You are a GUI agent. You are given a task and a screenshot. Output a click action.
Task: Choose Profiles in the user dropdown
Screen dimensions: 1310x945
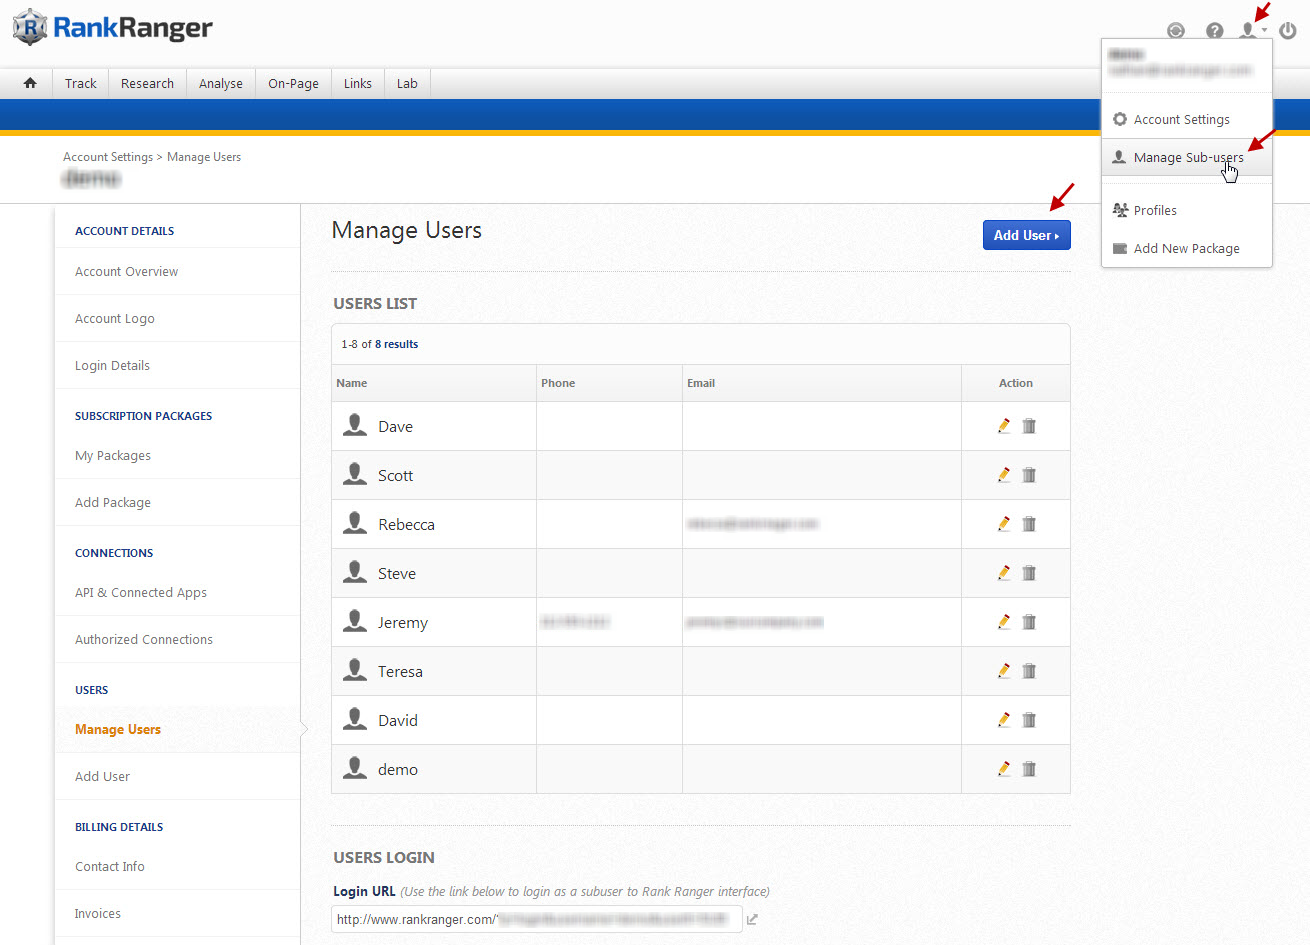[x=1155, y=211]
